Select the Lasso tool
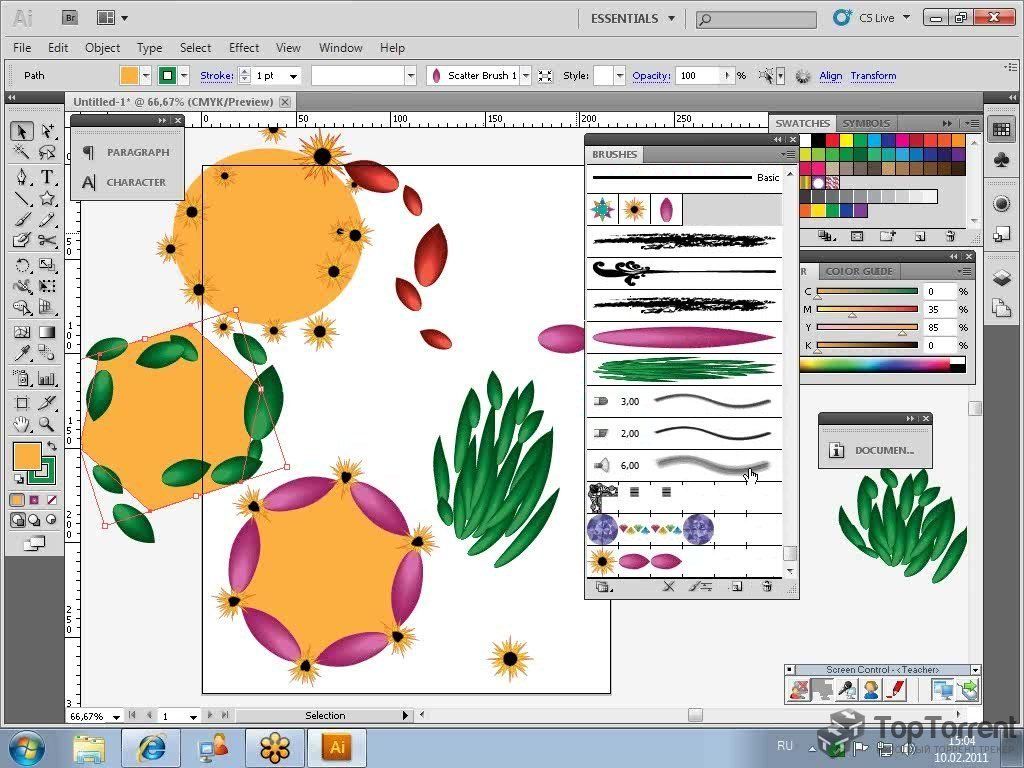The image size is (1024, 768). [47, 153]
